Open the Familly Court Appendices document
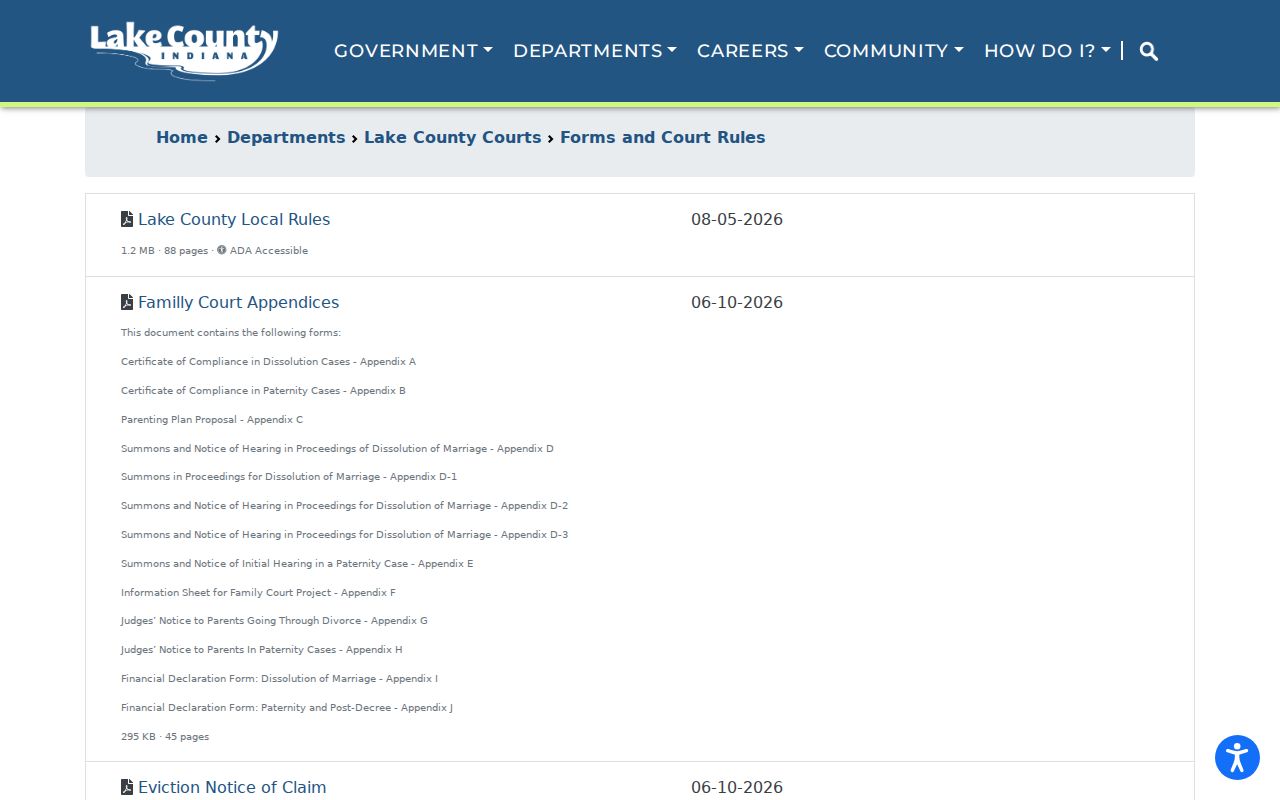The width and height of the screenshot is (1280, 800). [x=238, y=302]
